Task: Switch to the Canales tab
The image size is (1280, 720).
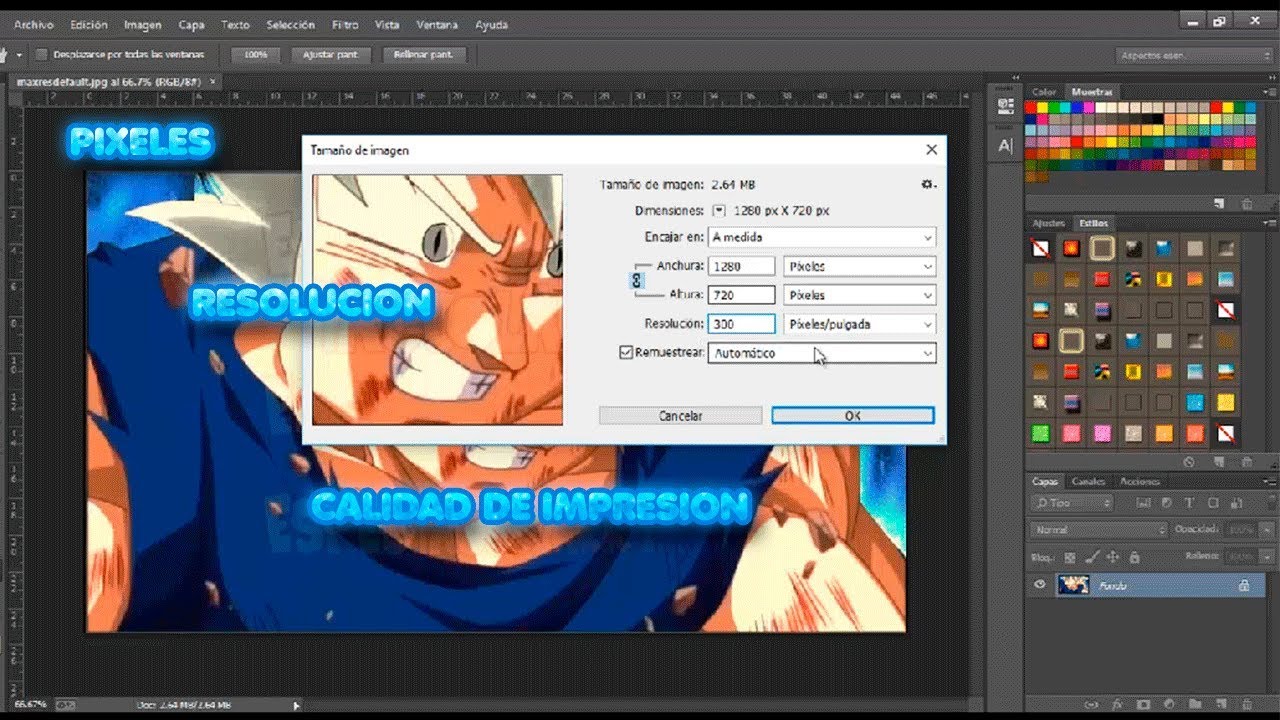Action: (1089, 481)
